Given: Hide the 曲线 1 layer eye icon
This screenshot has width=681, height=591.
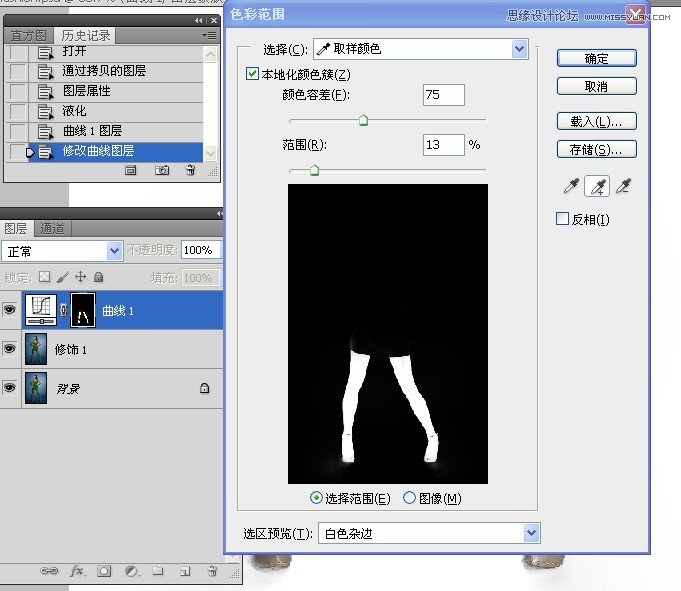Looking at the screenshot, I should click(10, 310).
